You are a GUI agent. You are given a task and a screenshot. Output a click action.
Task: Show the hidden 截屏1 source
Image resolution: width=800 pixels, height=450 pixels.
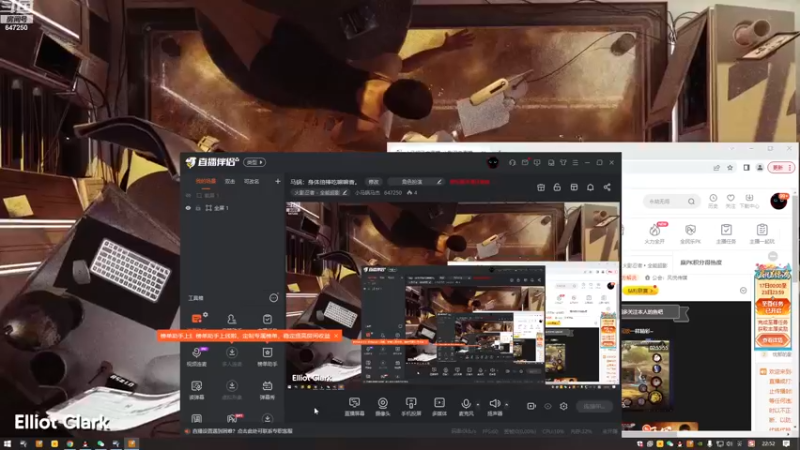point(188,195)
